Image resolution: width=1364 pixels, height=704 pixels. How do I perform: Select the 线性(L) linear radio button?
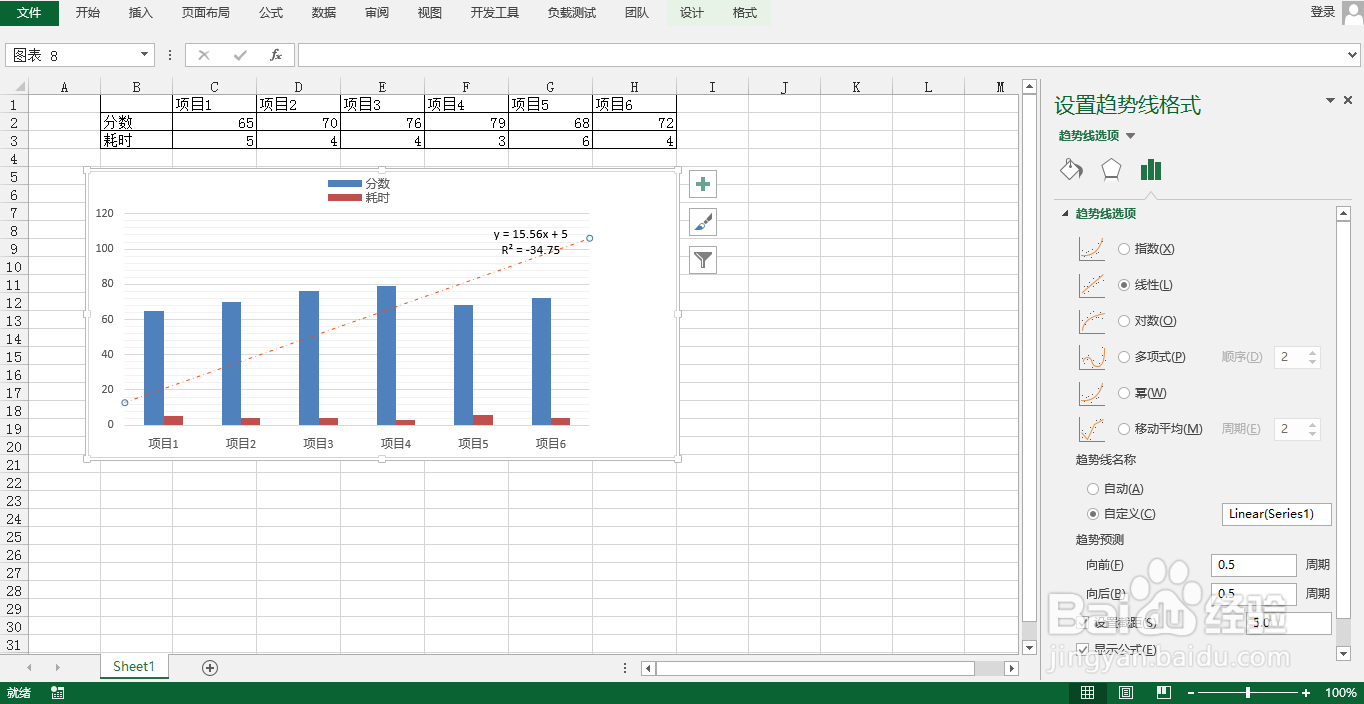tap(1124, 285)
